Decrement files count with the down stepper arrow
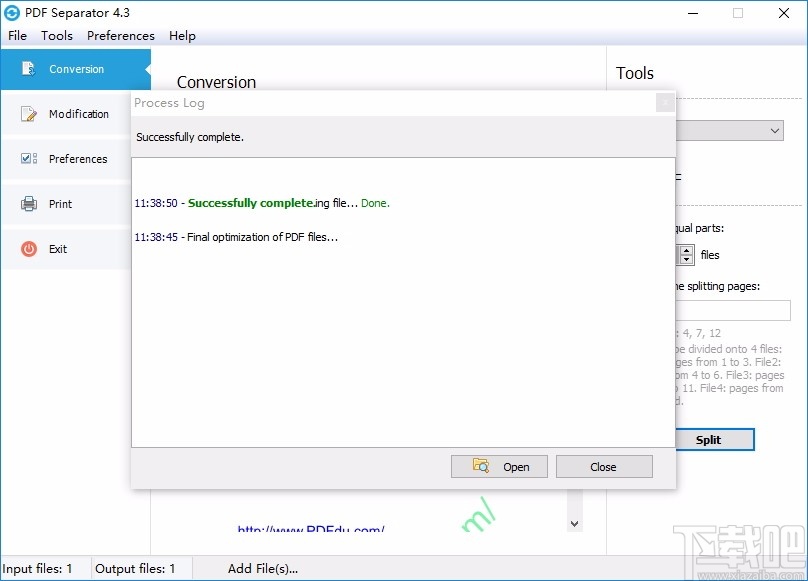The height and width of the screenshot is (581, 808). coord(687,259)
